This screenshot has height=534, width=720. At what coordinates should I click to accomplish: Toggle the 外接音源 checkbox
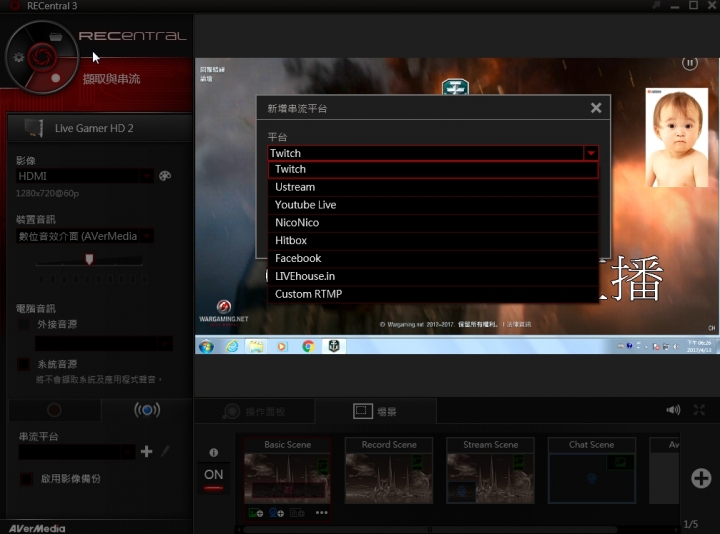23,324
